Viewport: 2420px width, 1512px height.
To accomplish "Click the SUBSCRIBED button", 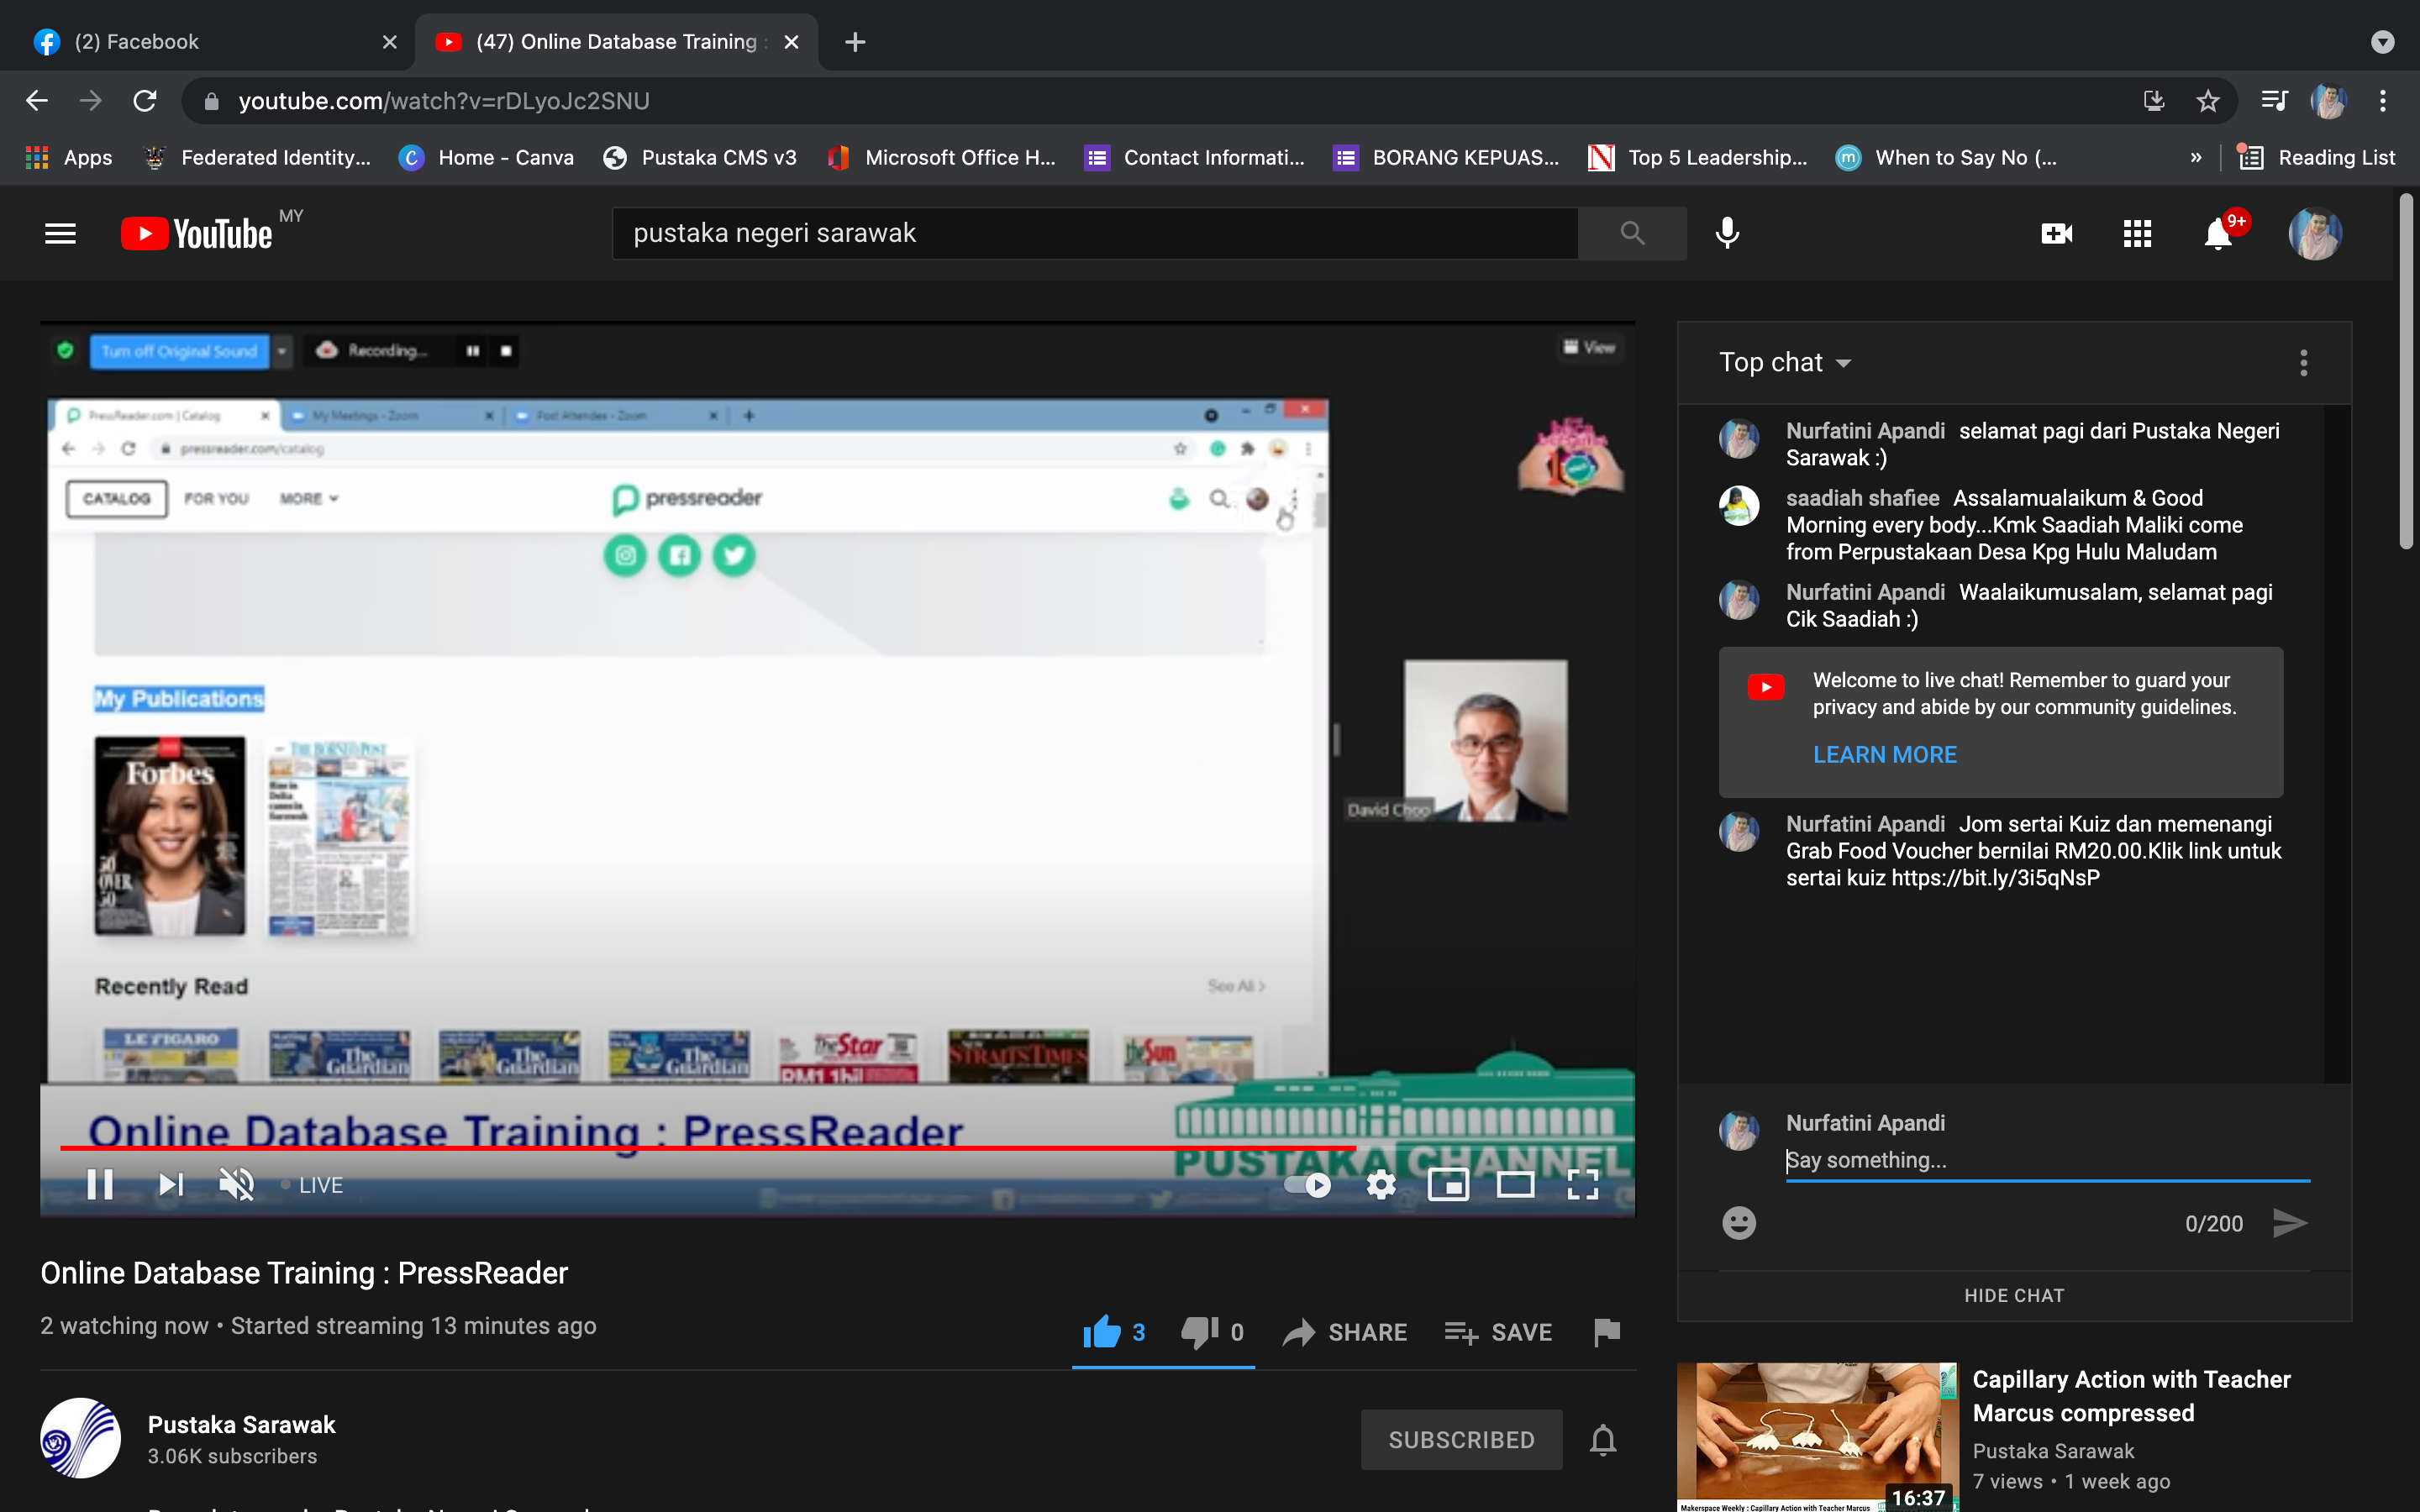I will coord(1461,1439).
